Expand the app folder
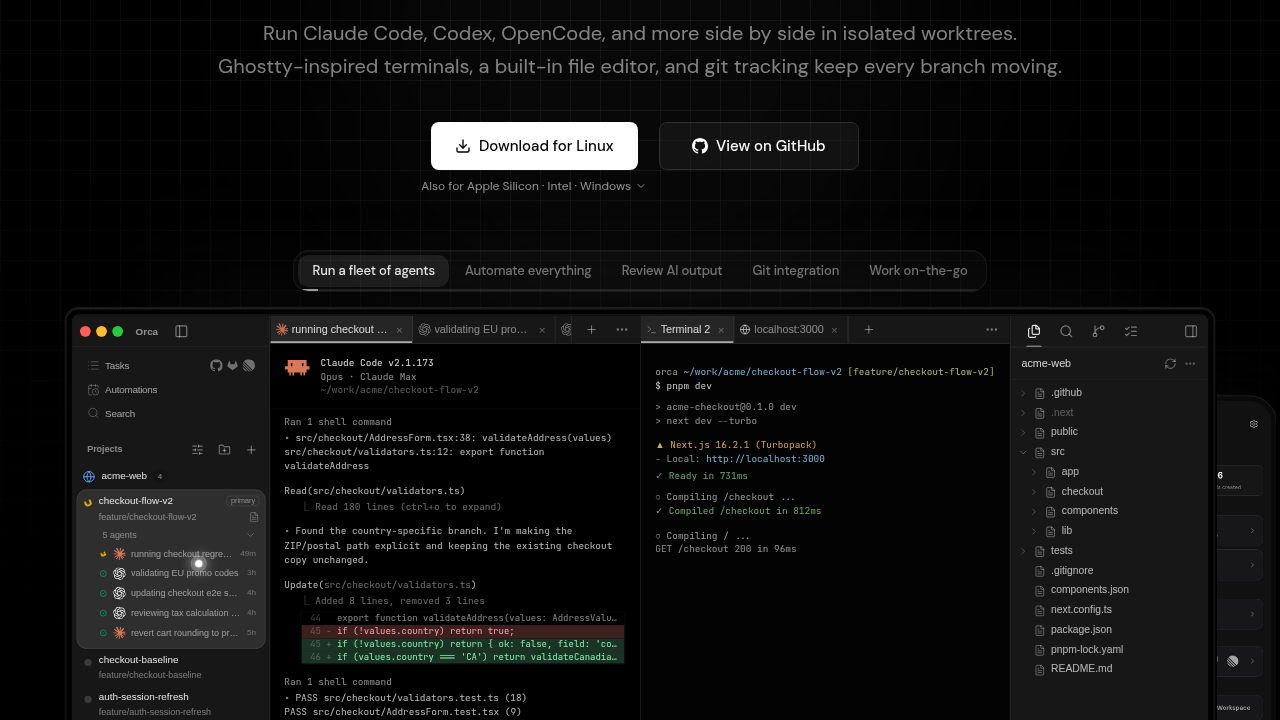This screenshot has width=1280, height=720. [1110, 472]
